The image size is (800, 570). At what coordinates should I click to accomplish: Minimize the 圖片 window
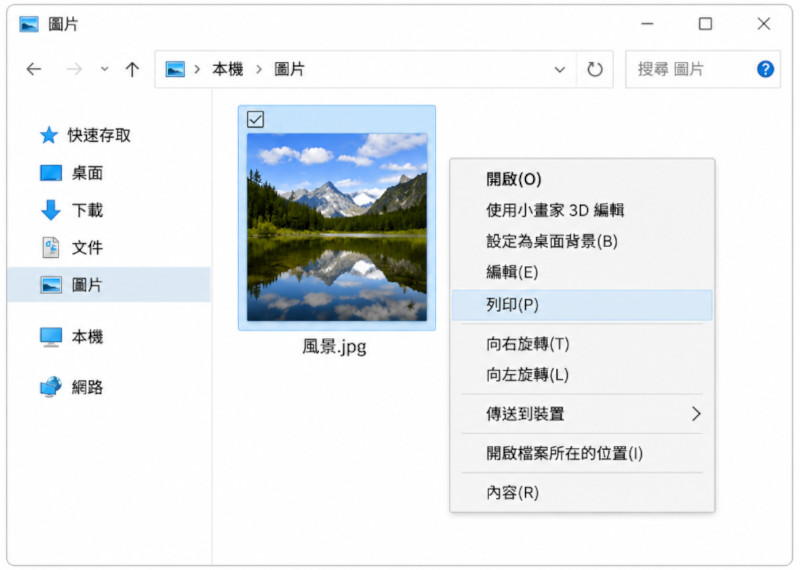[x=647, y=24]
